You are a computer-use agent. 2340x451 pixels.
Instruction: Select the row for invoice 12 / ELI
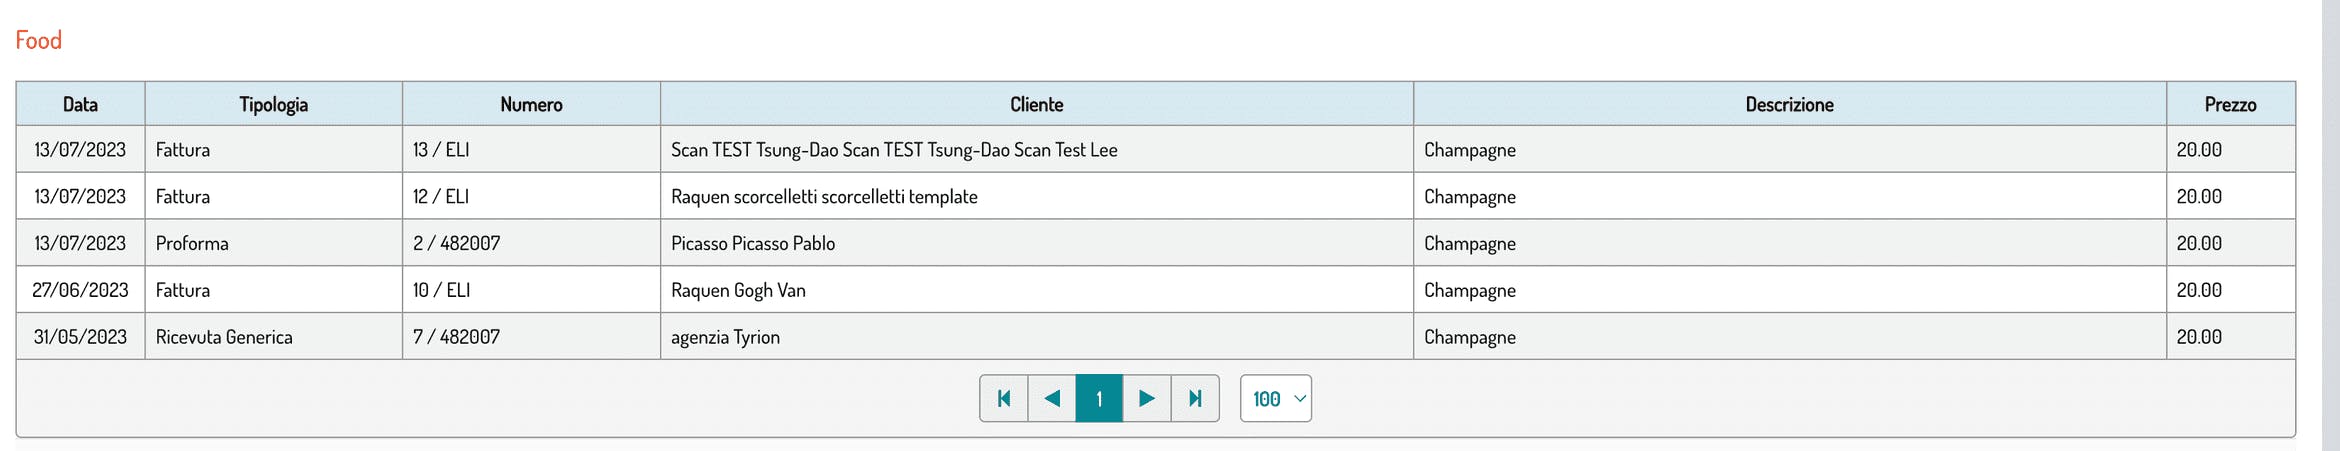pyautogui.click(x=441, y=197)
